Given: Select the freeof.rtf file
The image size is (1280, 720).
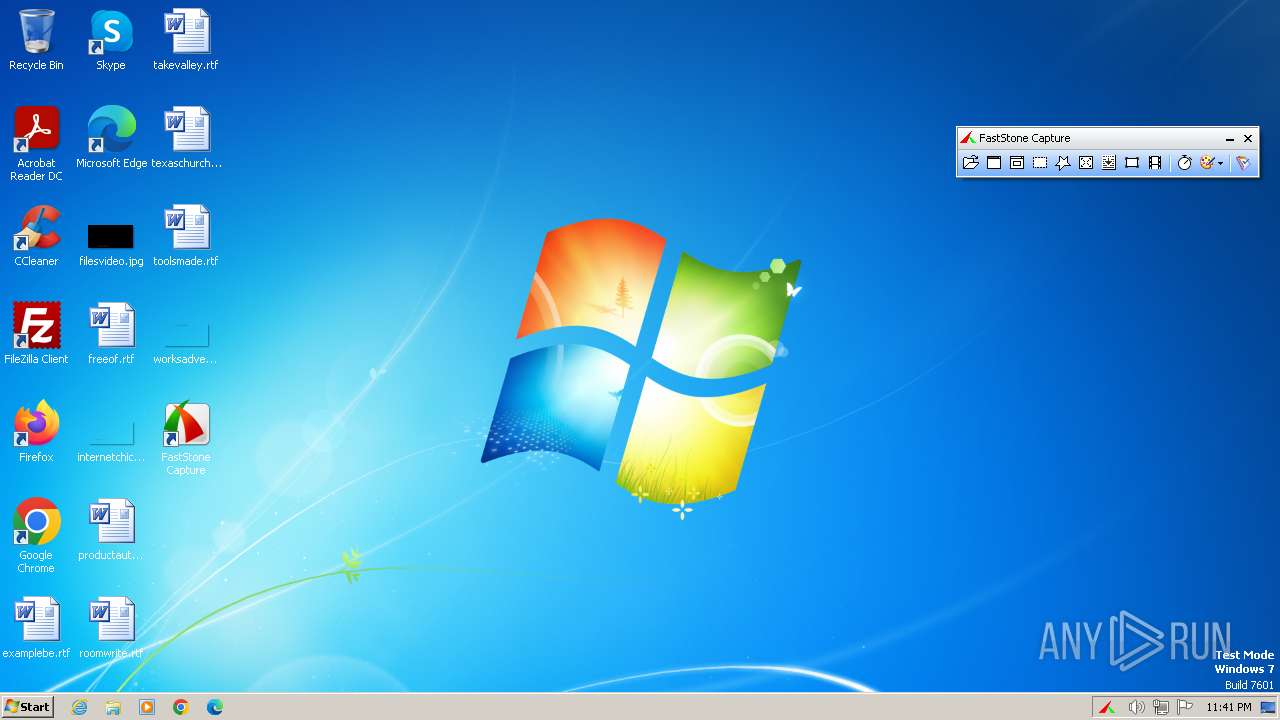Looking at the screenshot, I should (x=111, y=334).
